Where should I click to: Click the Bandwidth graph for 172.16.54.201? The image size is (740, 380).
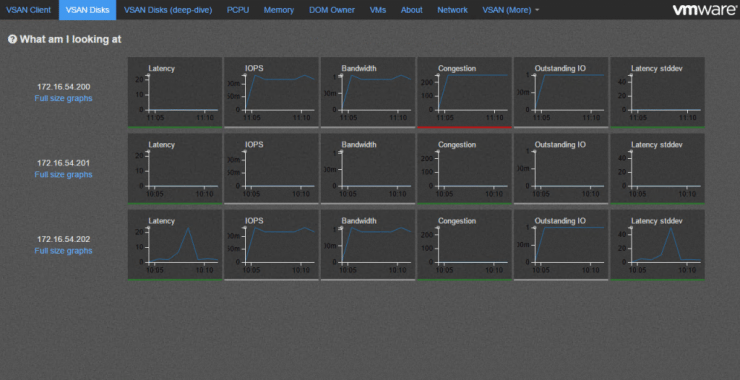pyautogui.click(x=368, y=169)
